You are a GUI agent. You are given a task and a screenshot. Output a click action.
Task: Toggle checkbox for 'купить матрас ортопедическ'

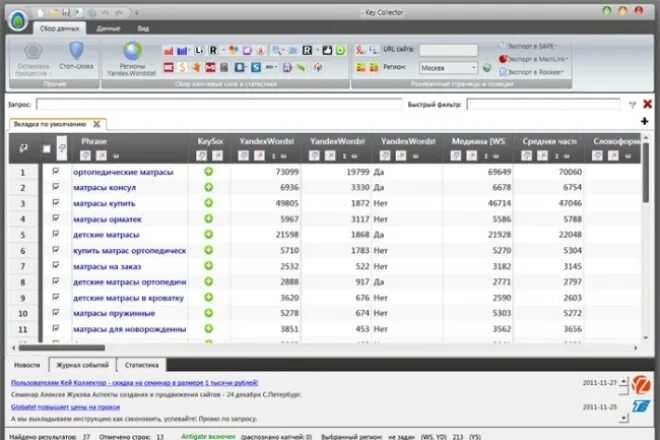click(56, 250)
